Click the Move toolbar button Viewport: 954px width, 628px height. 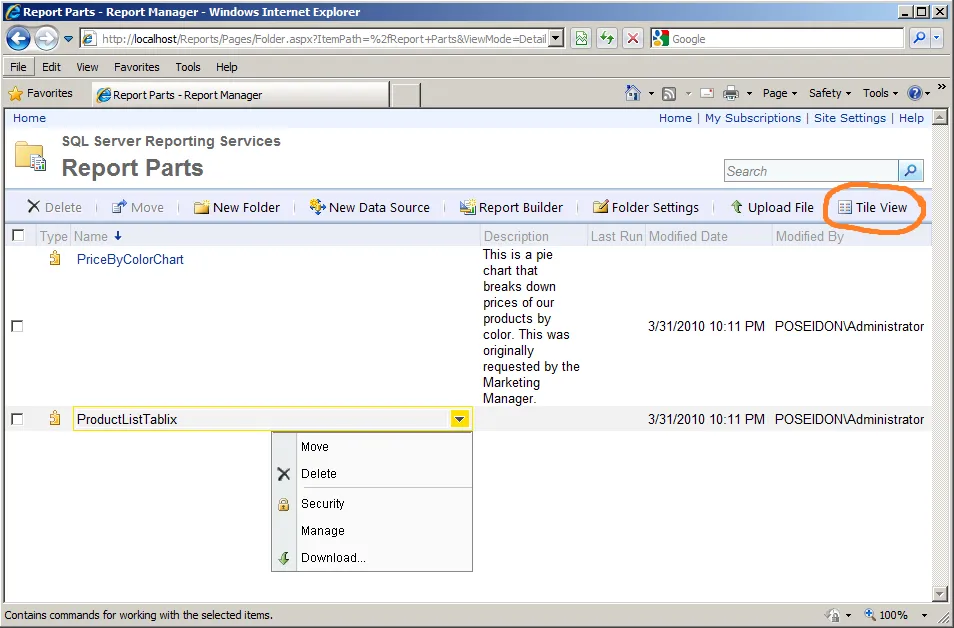click(x=138, y=208)
